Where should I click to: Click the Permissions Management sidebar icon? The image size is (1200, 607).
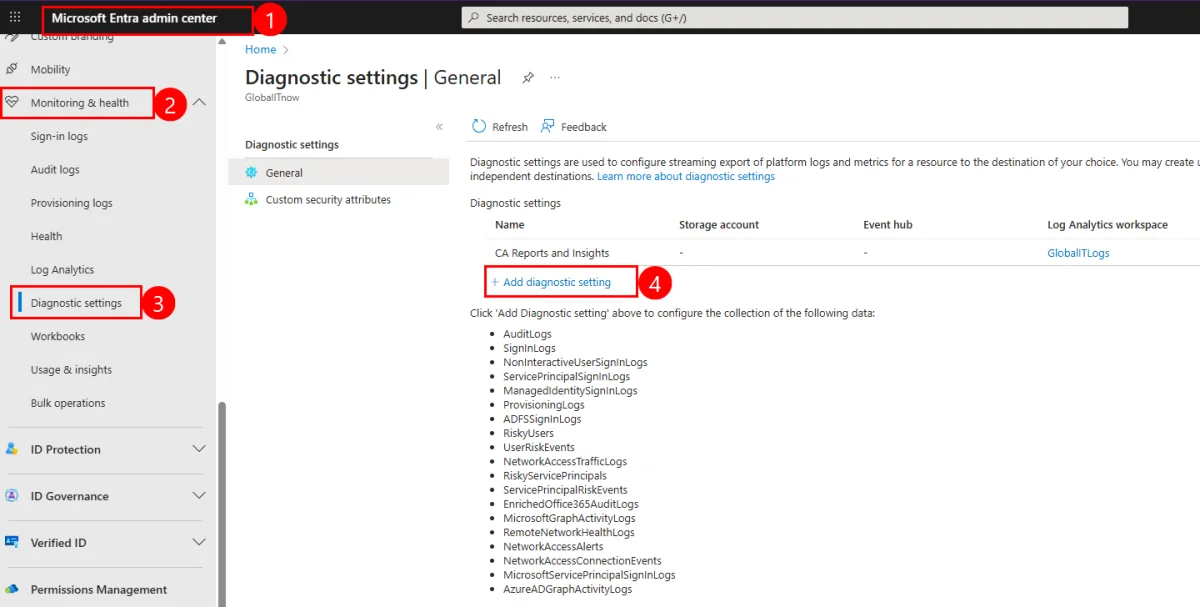(x=12, y=589)
